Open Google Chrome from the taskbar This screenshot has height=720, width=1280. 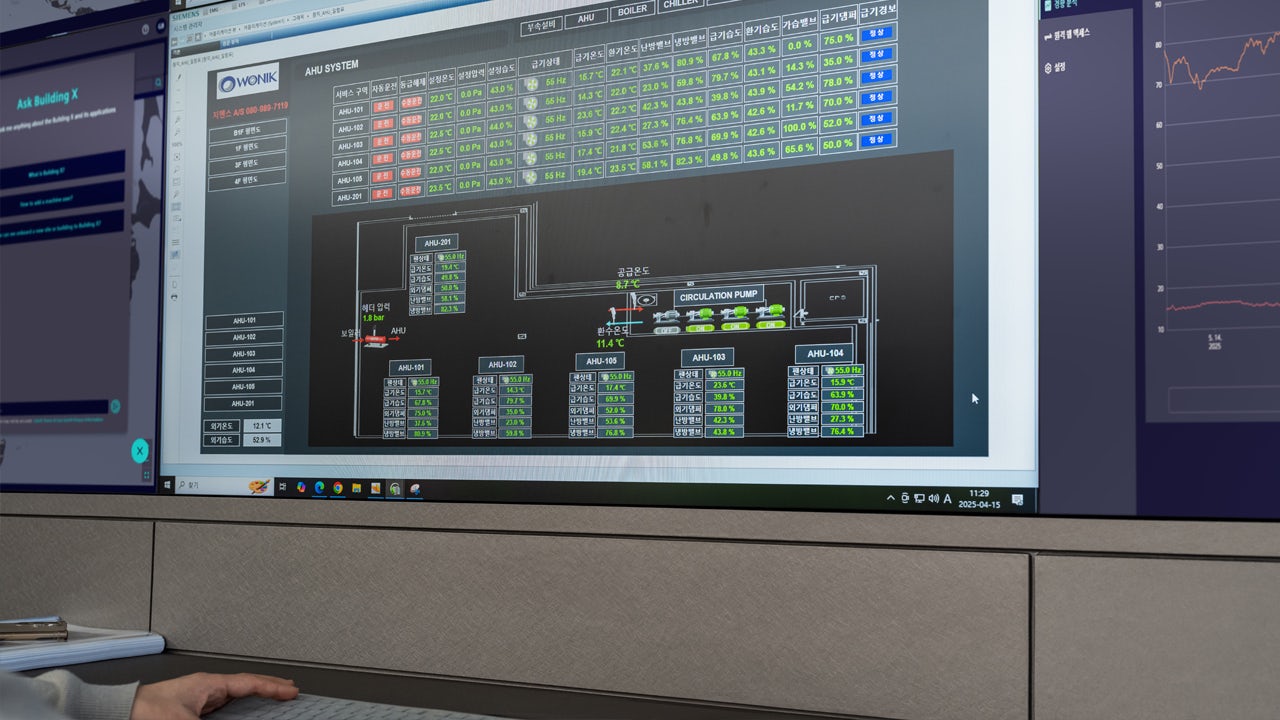click(337, 488)
